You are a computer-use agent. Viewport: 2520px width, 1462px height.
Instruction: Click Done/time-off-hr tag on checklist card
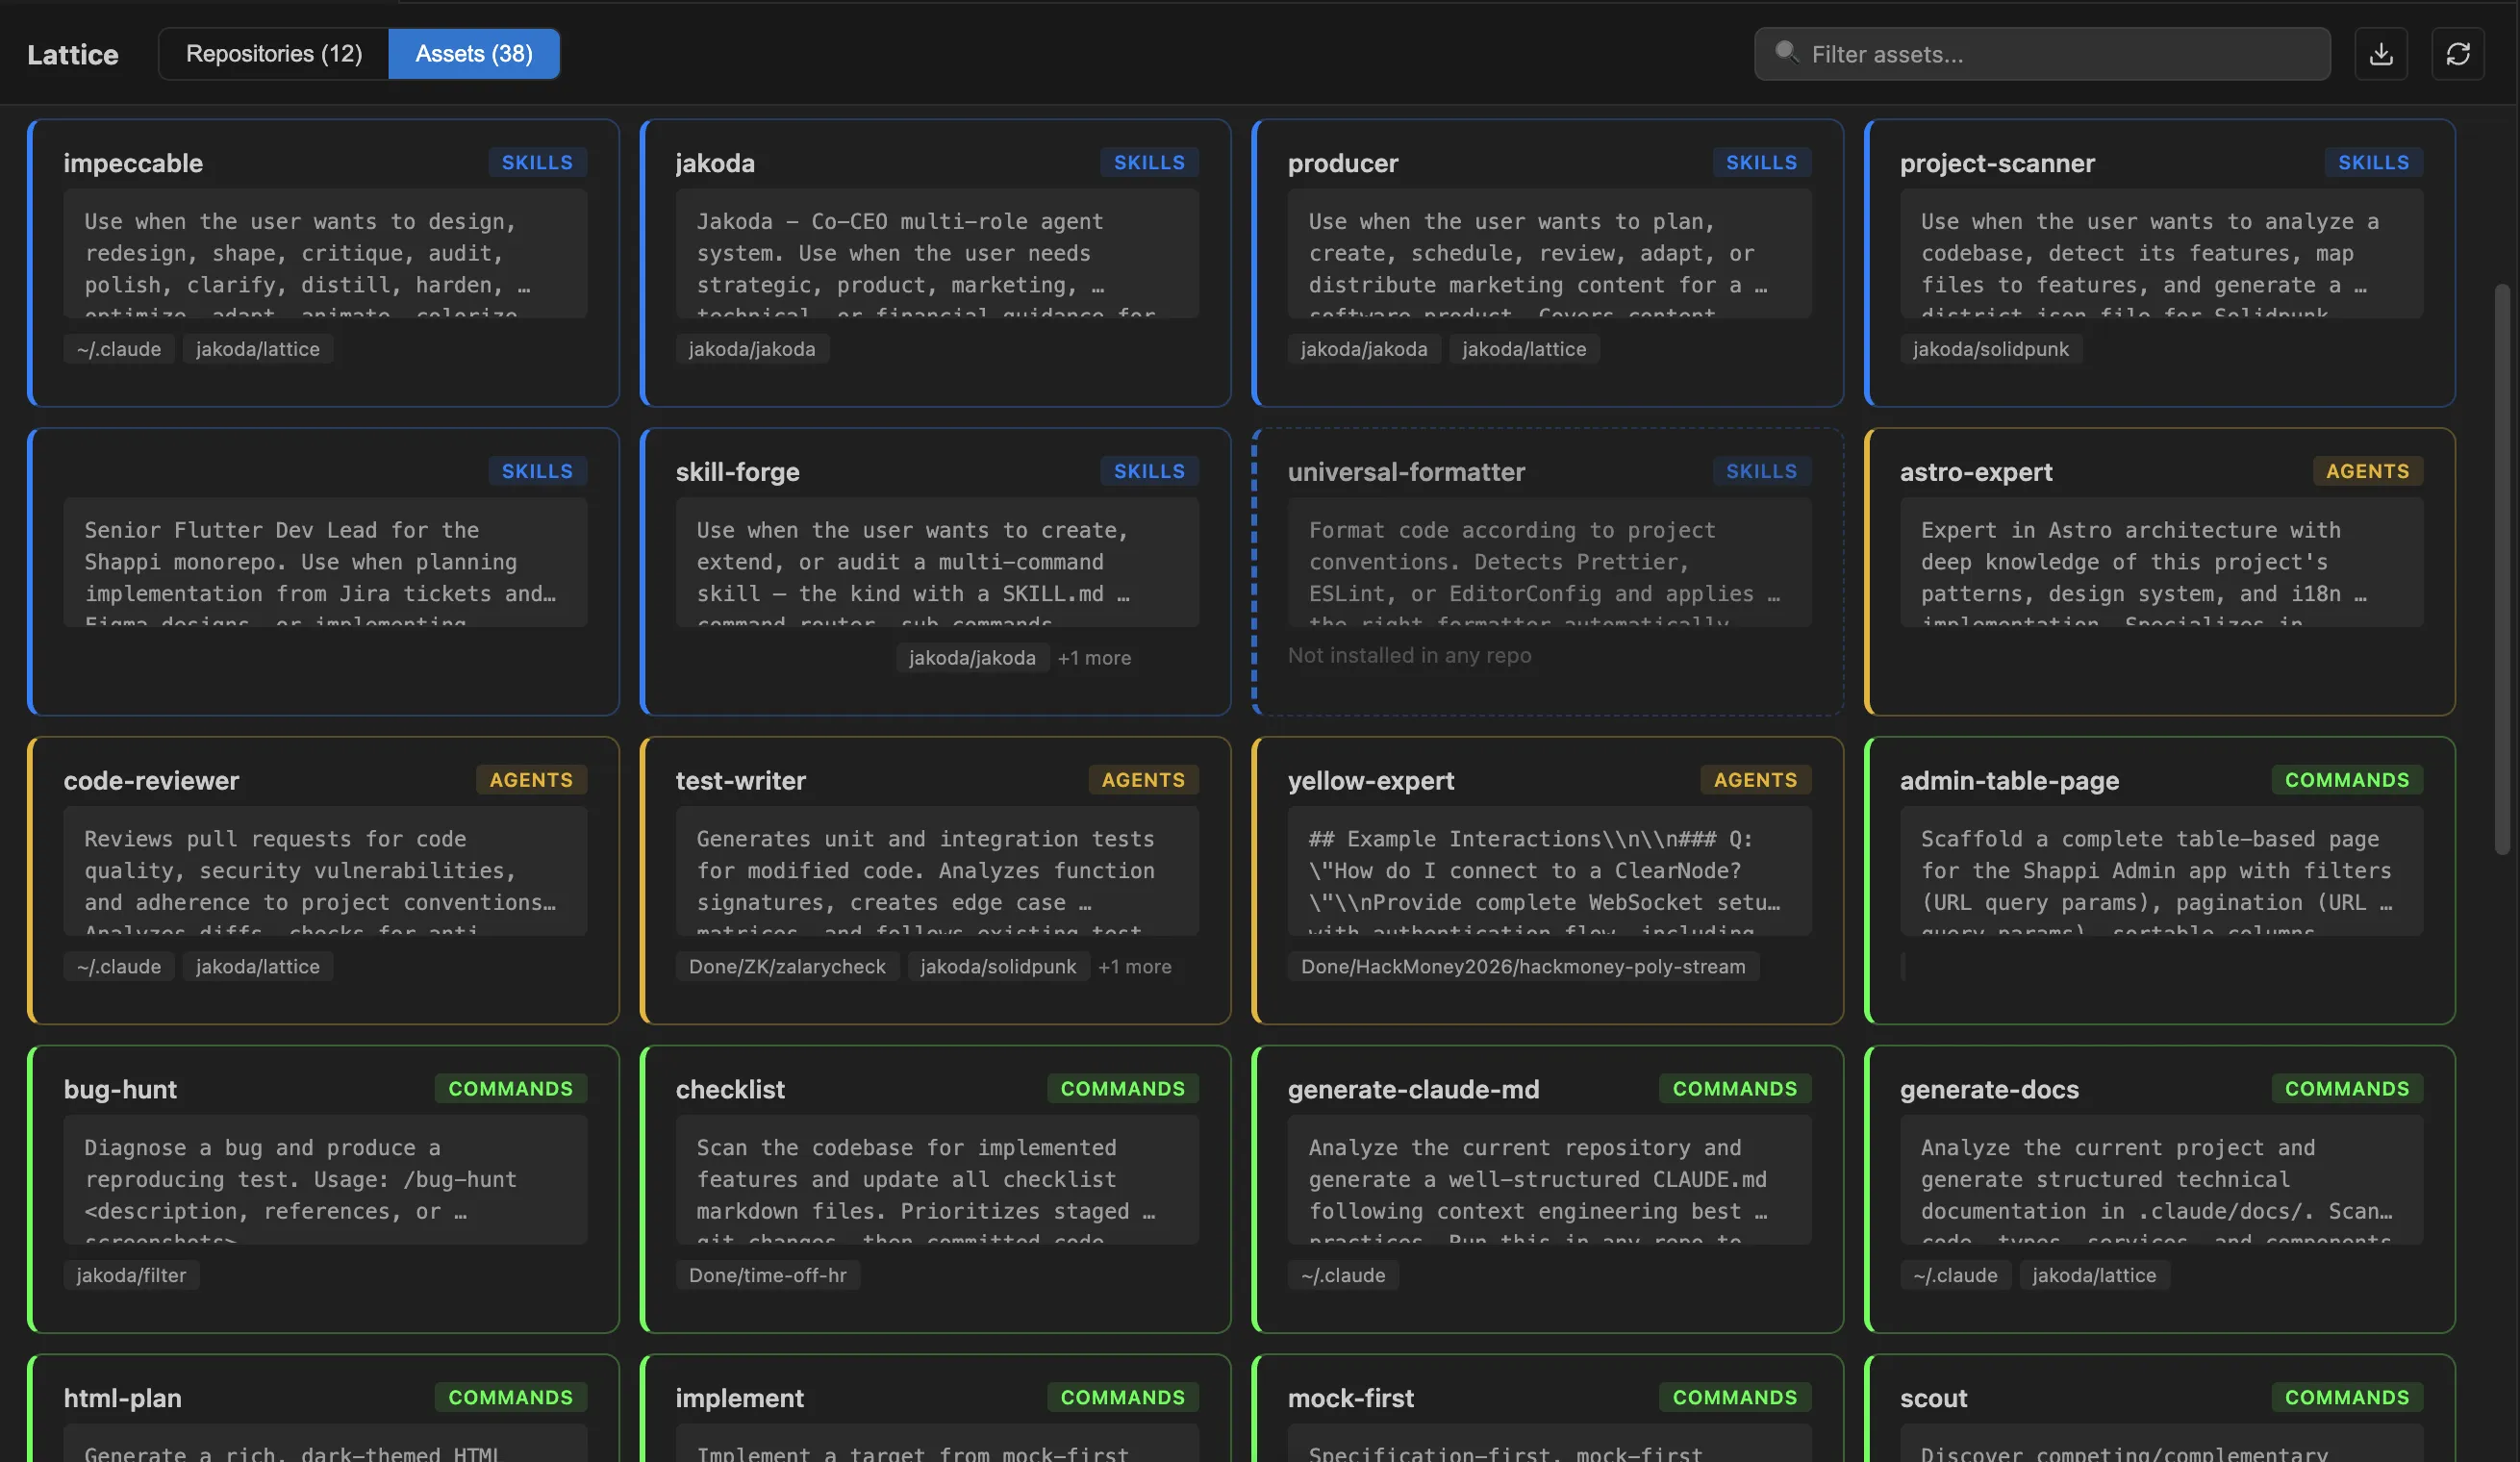tap(768, 1276)
